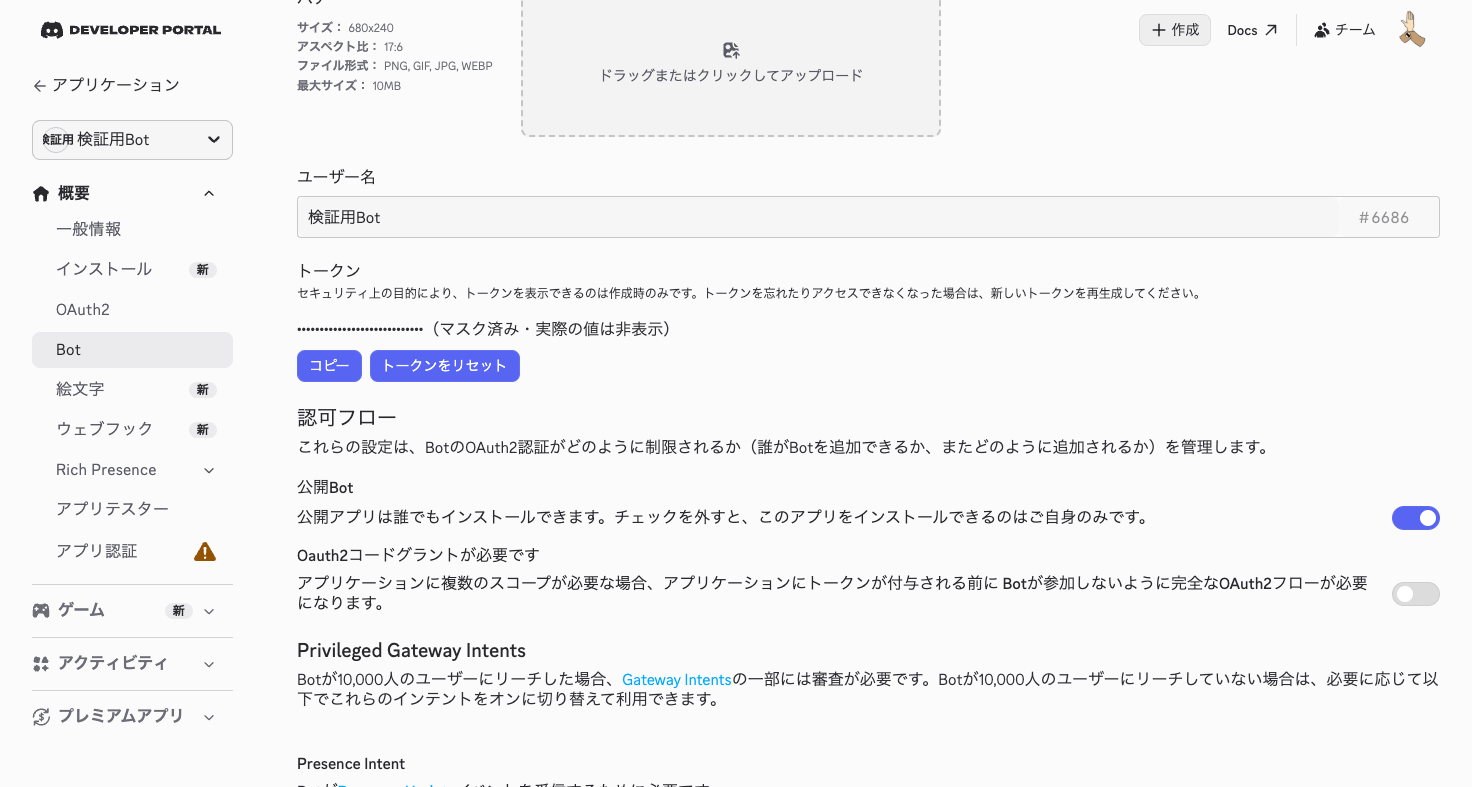
Task: Click the external arrow icon beside Docs
Action: [x=1271, y=30]
